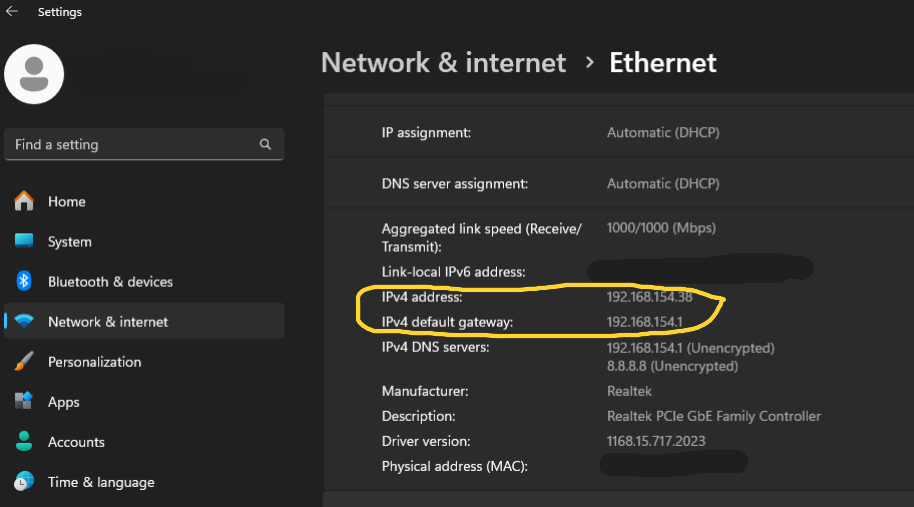This screenshot has width=914, height=507.
Task: Focus the 'Find a setting' search field
Action: 130,144
